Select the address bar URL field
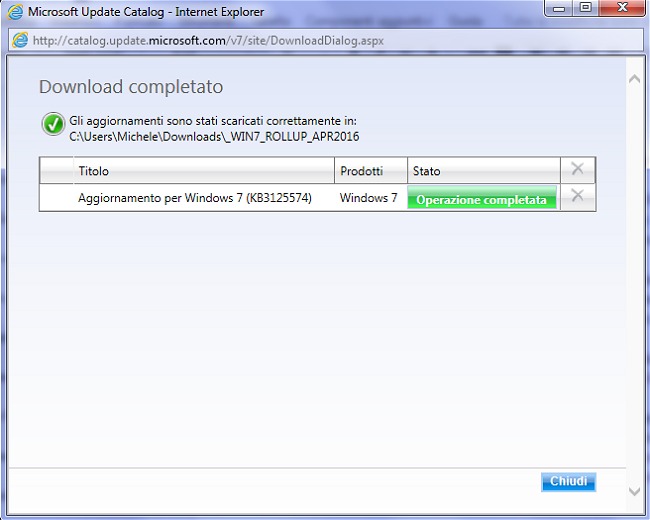The height and width of the screenshot is (520, 650). pyautogui.click(x=326, y=41)
